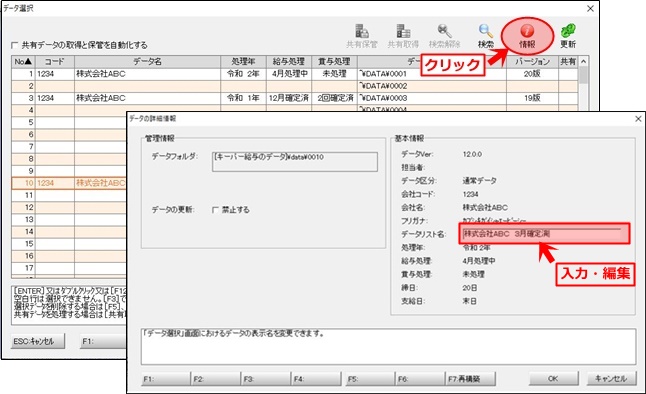Close the データ選択 window

click(x=590, y=9)
